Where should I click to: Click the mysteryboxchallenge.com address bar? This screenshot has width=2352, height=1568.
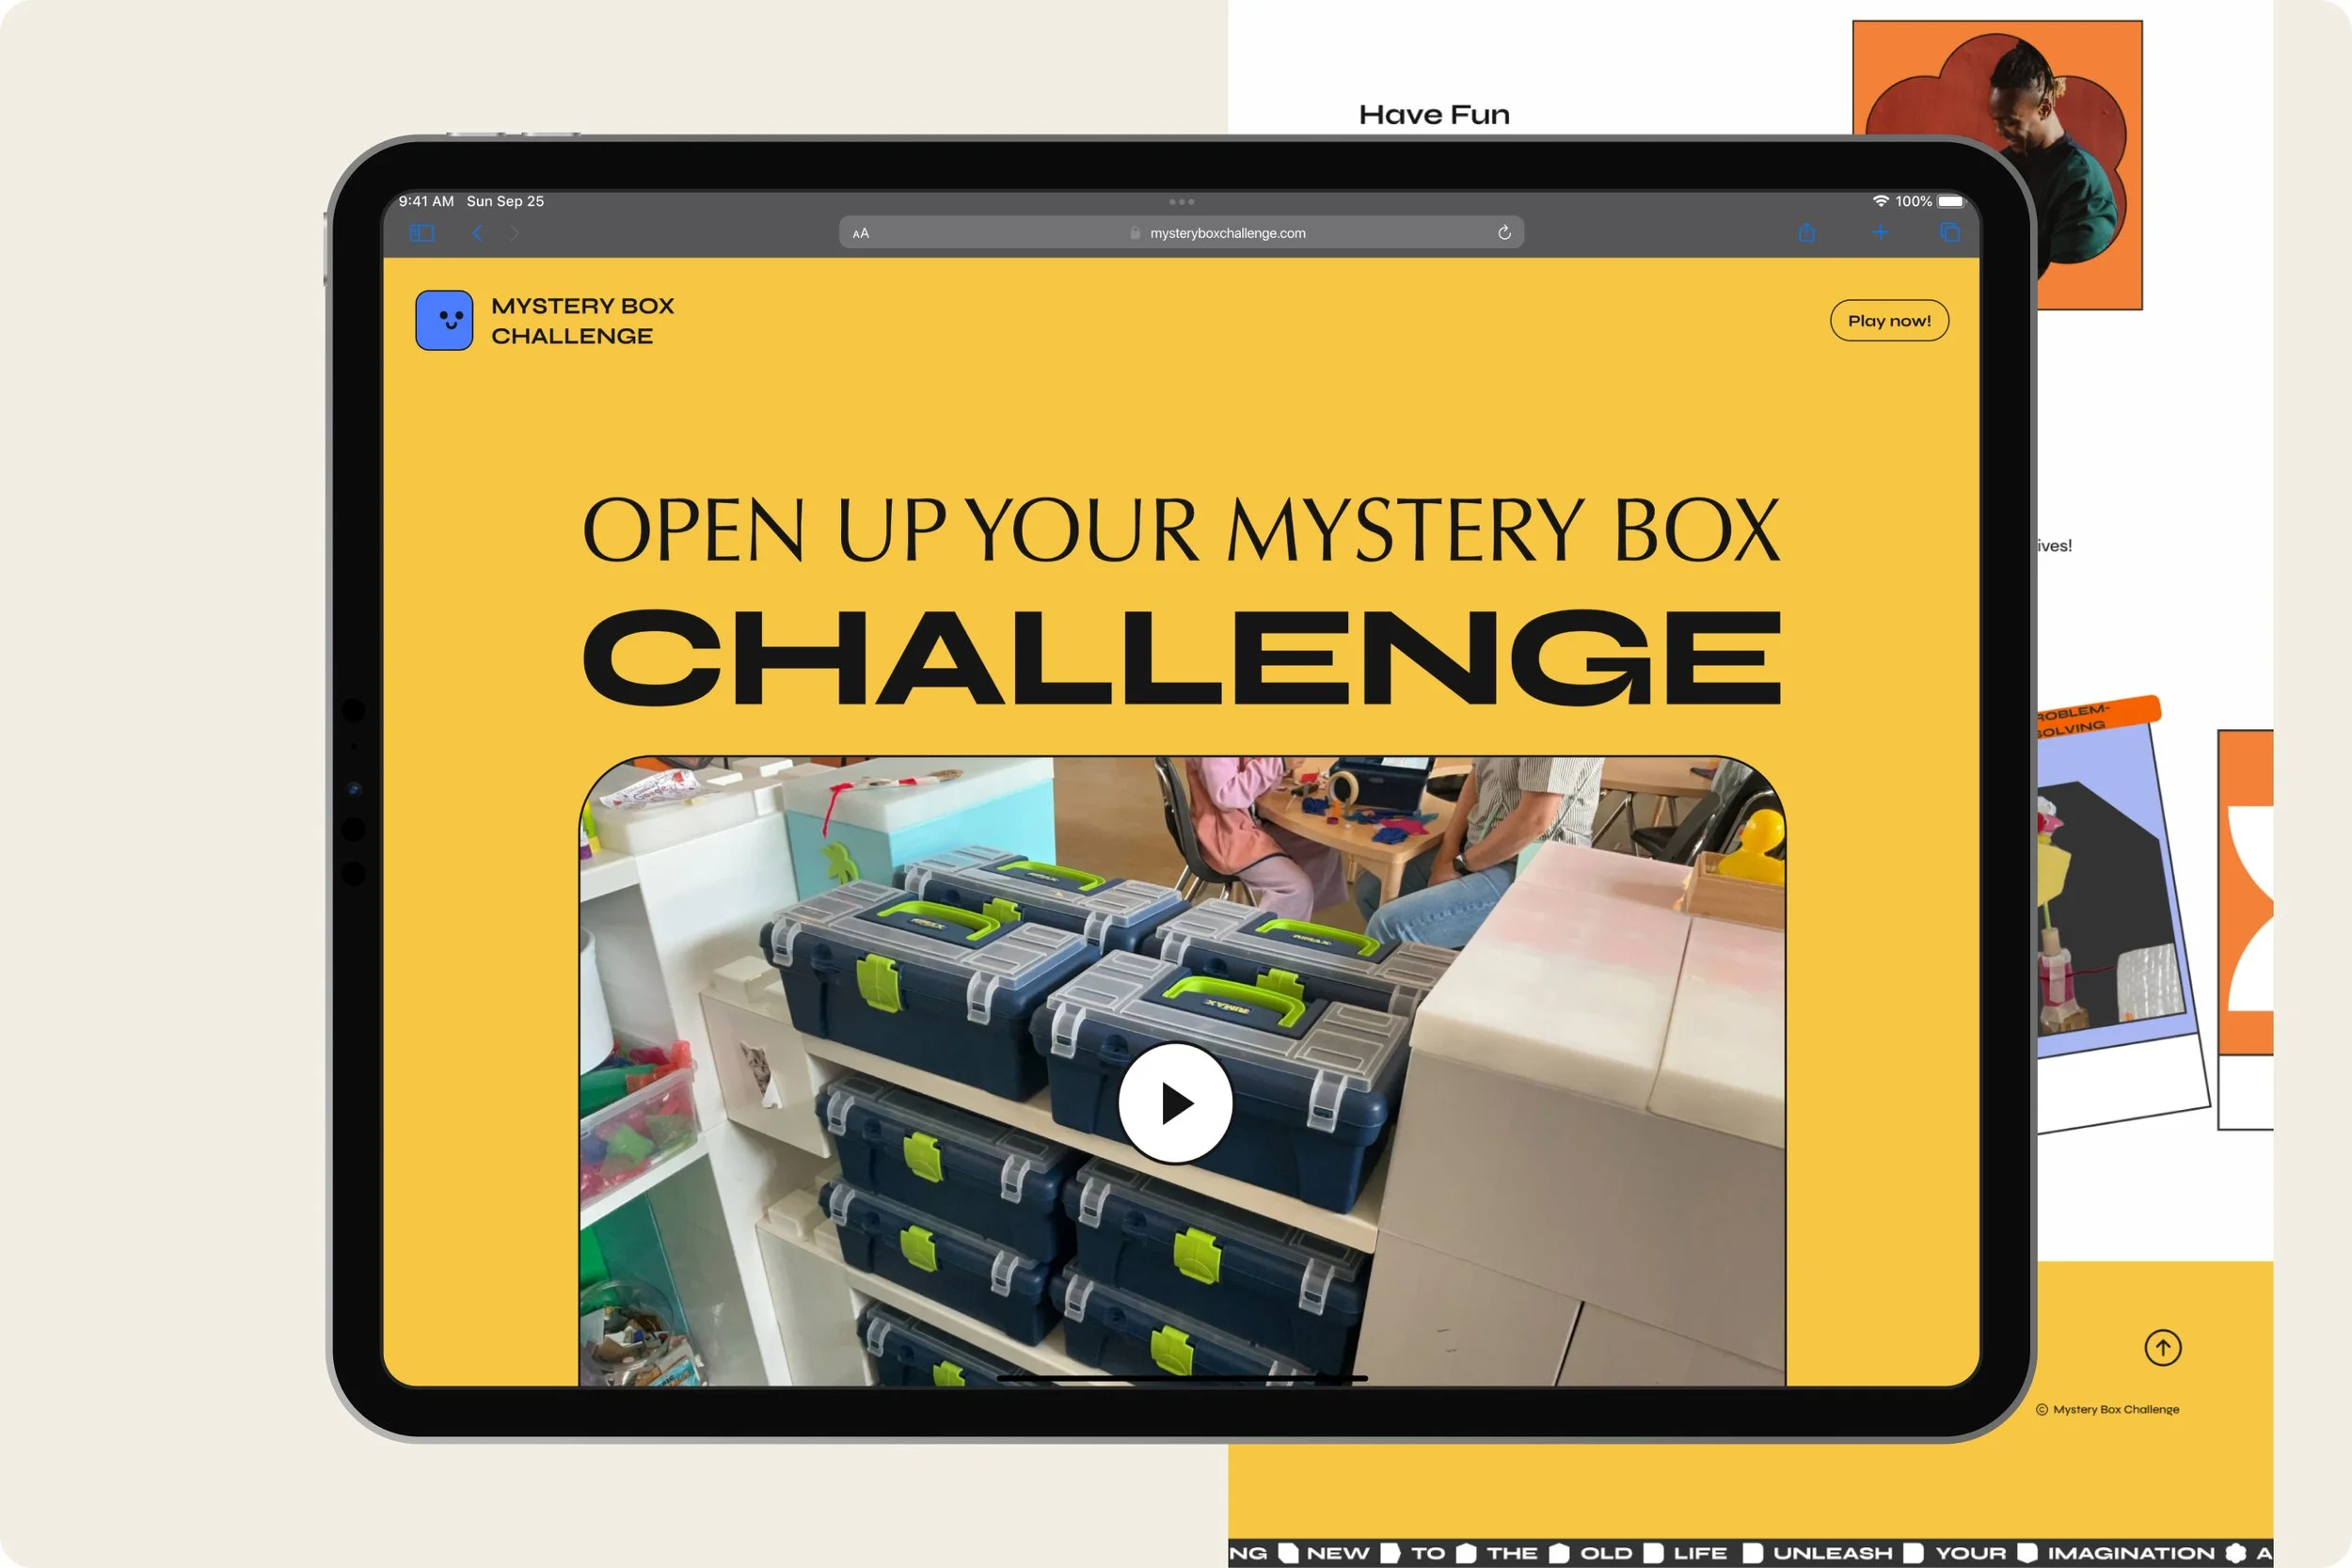[1226, 233]
